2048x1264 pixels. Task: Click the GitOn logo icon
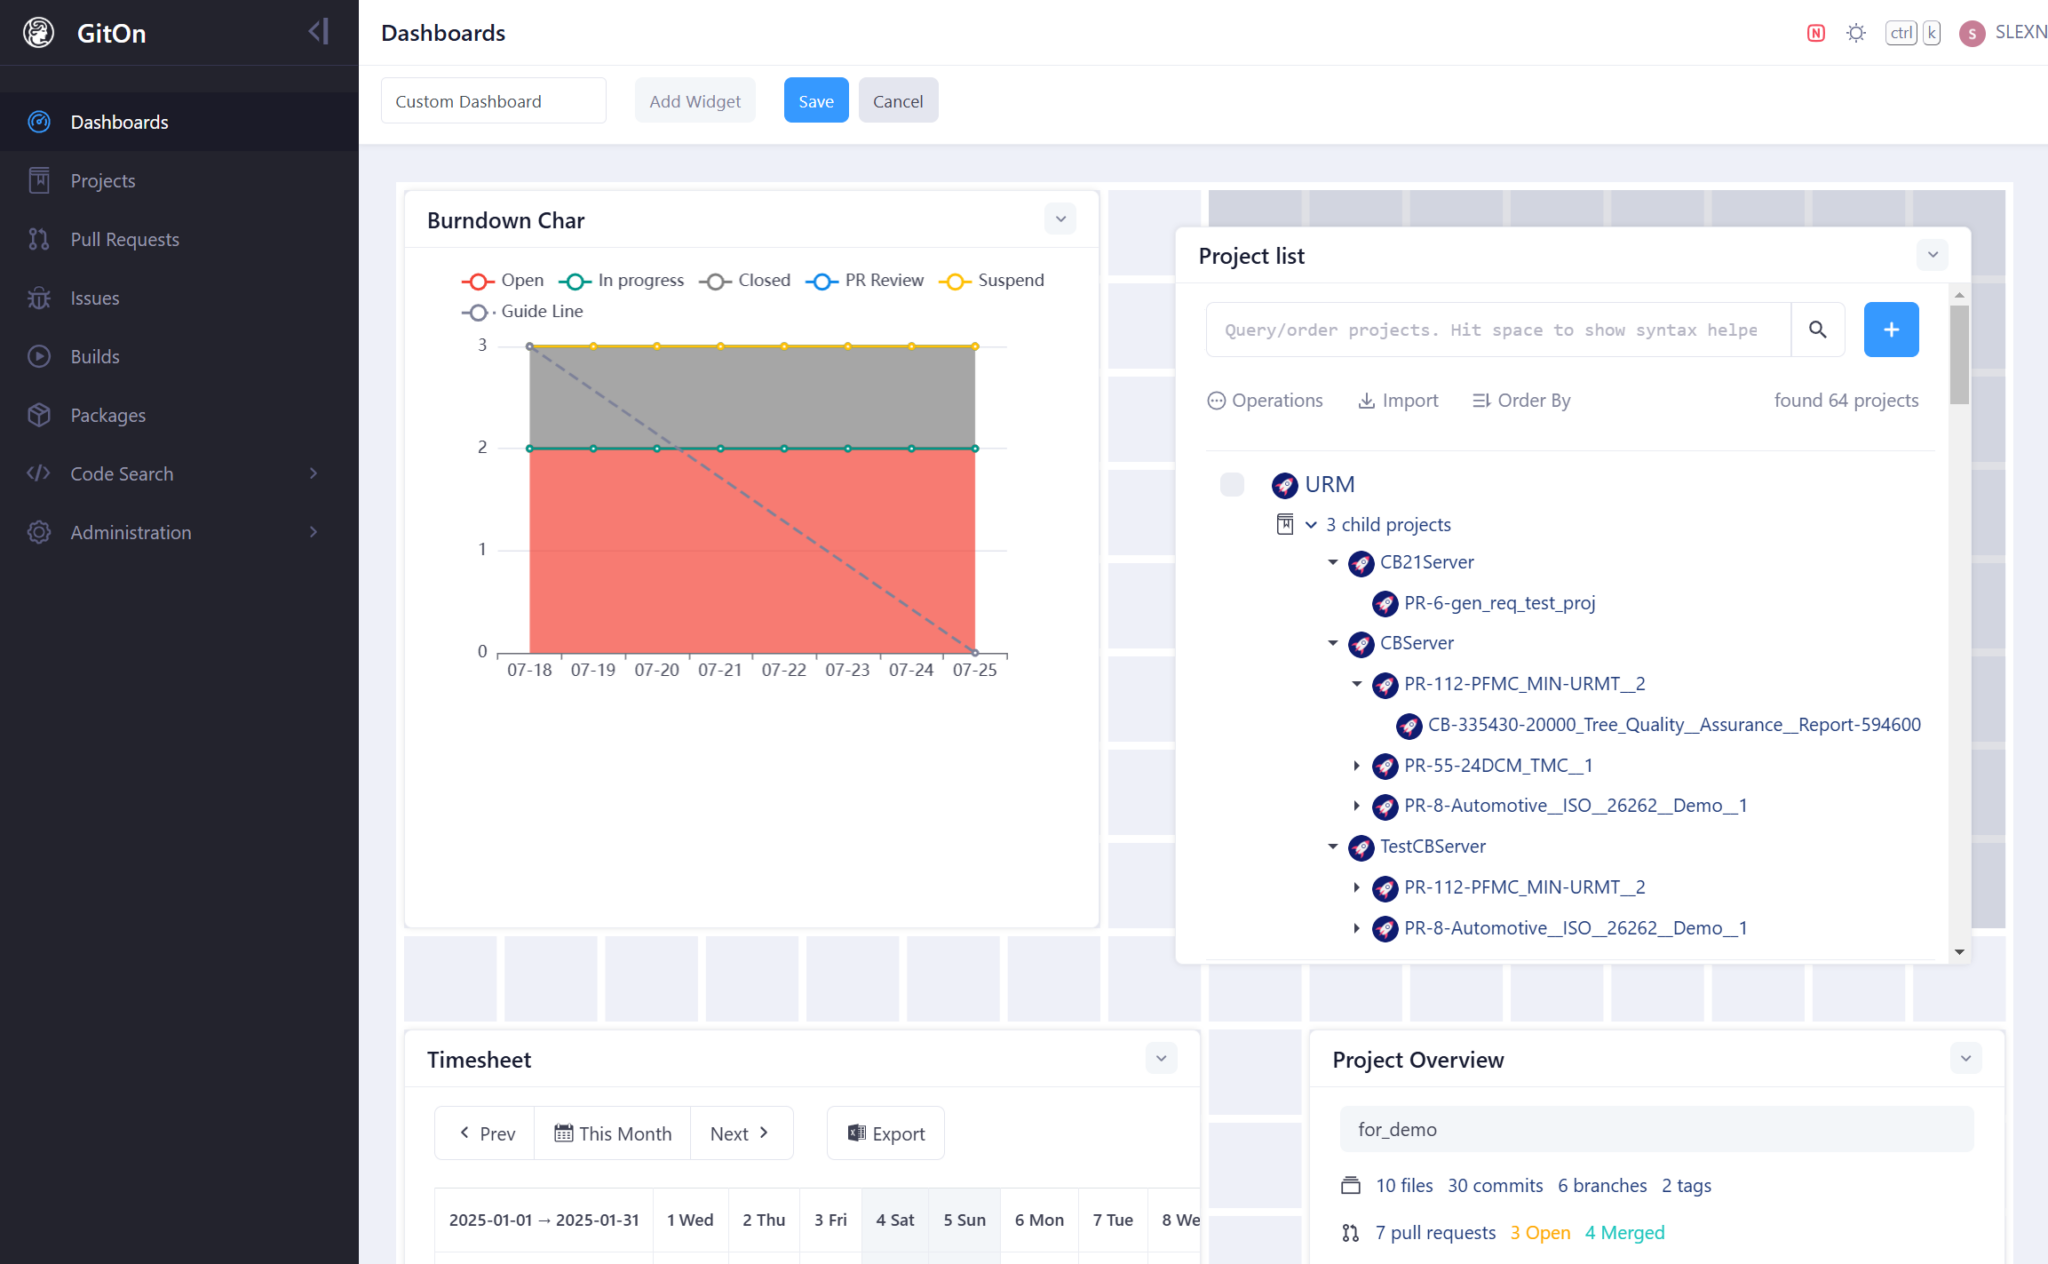click(x=39, y=33)
